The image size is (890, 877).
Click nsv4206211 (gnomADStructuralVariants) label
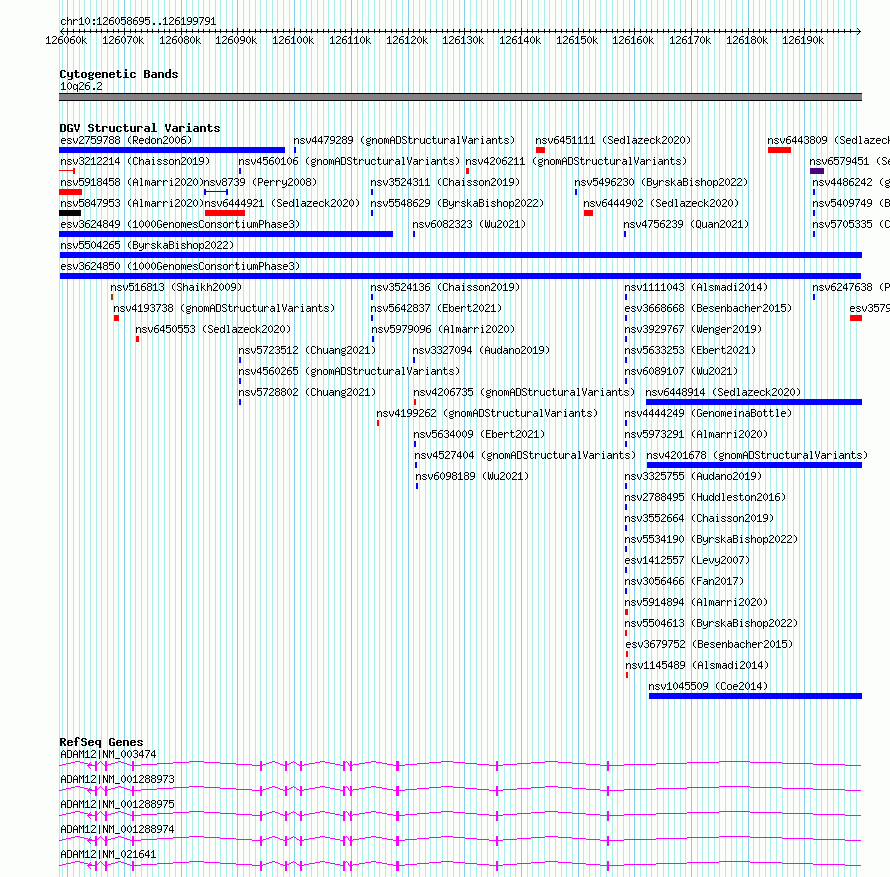(576, 161)
